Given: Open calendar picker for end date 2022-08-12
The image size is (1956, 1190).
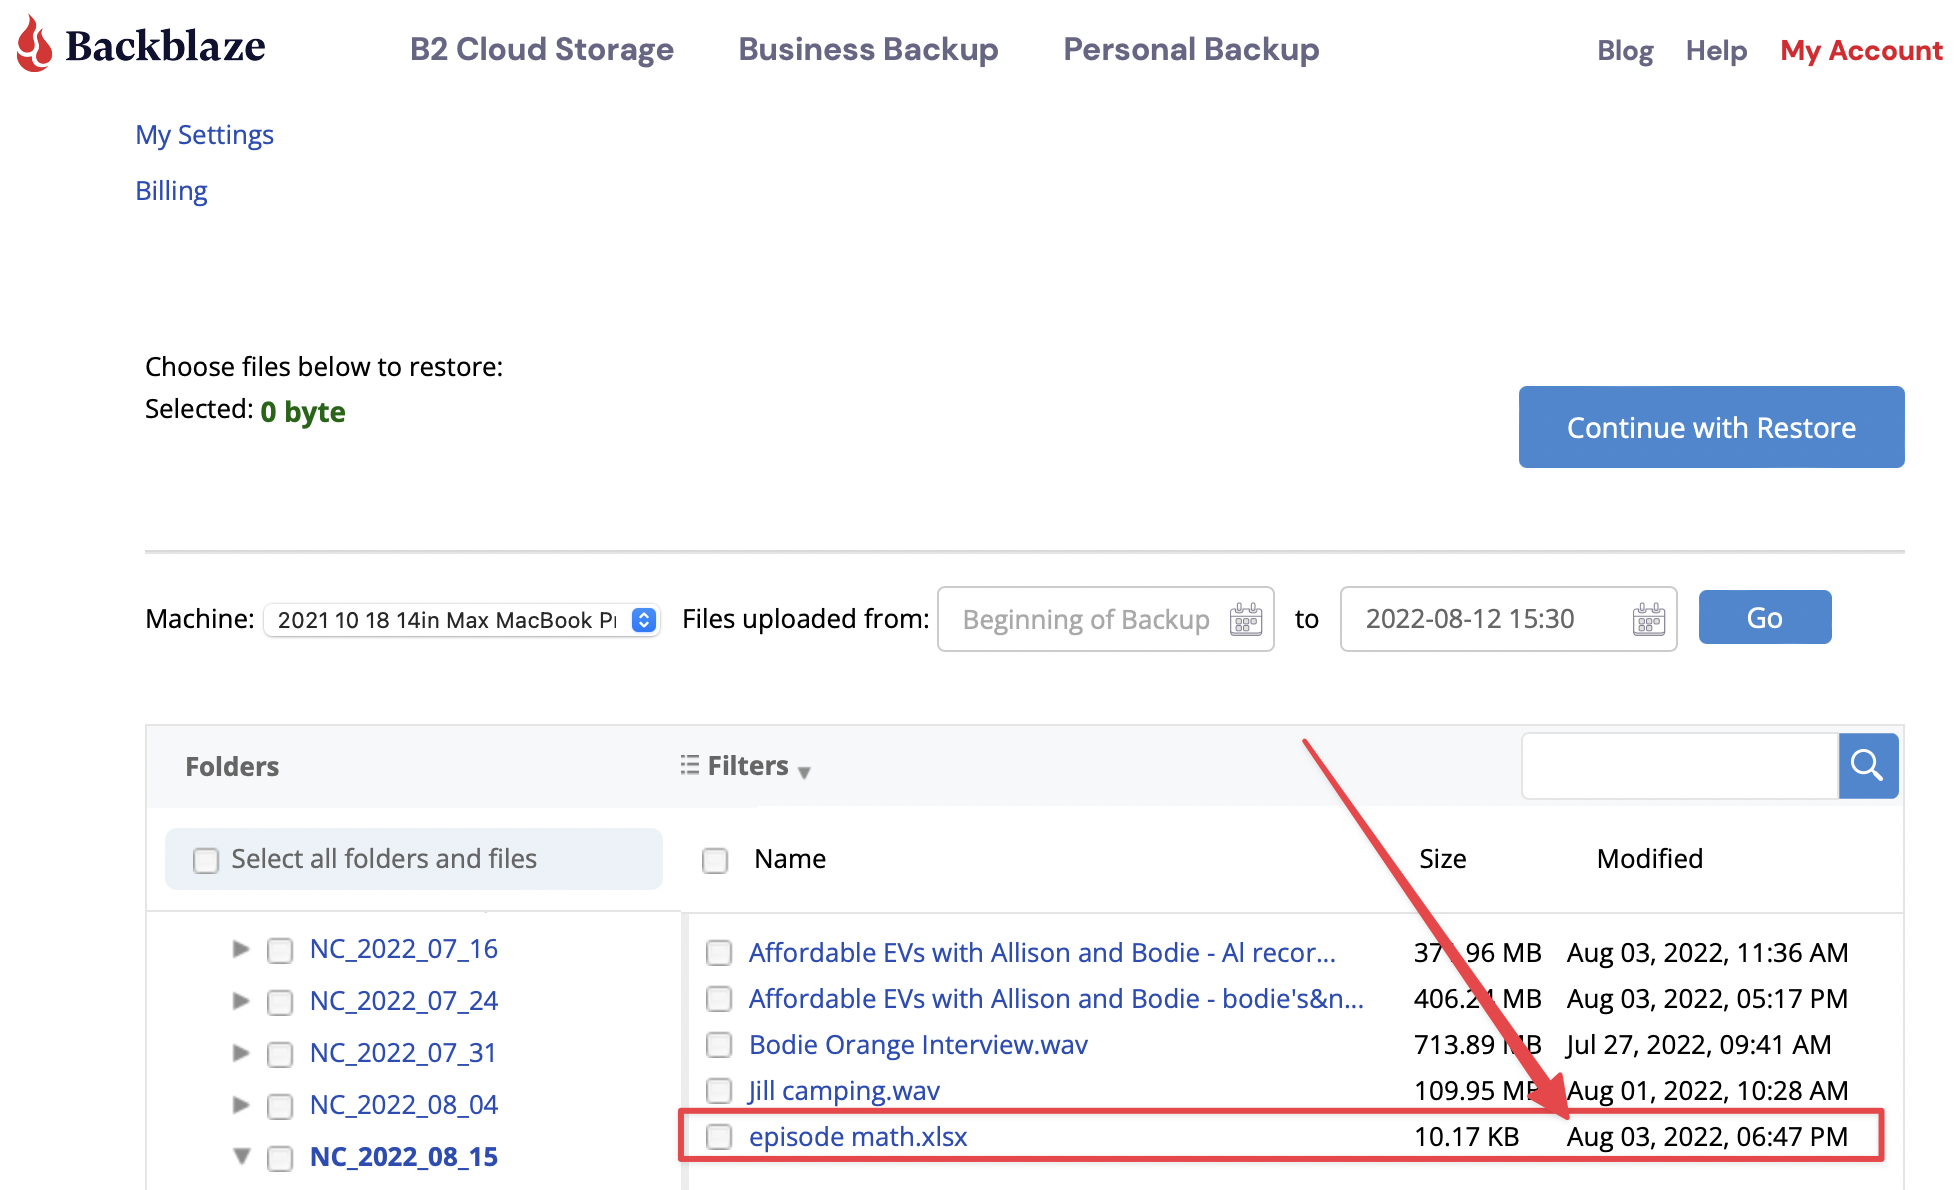Looking at the screenshot, I should 1648,619.
